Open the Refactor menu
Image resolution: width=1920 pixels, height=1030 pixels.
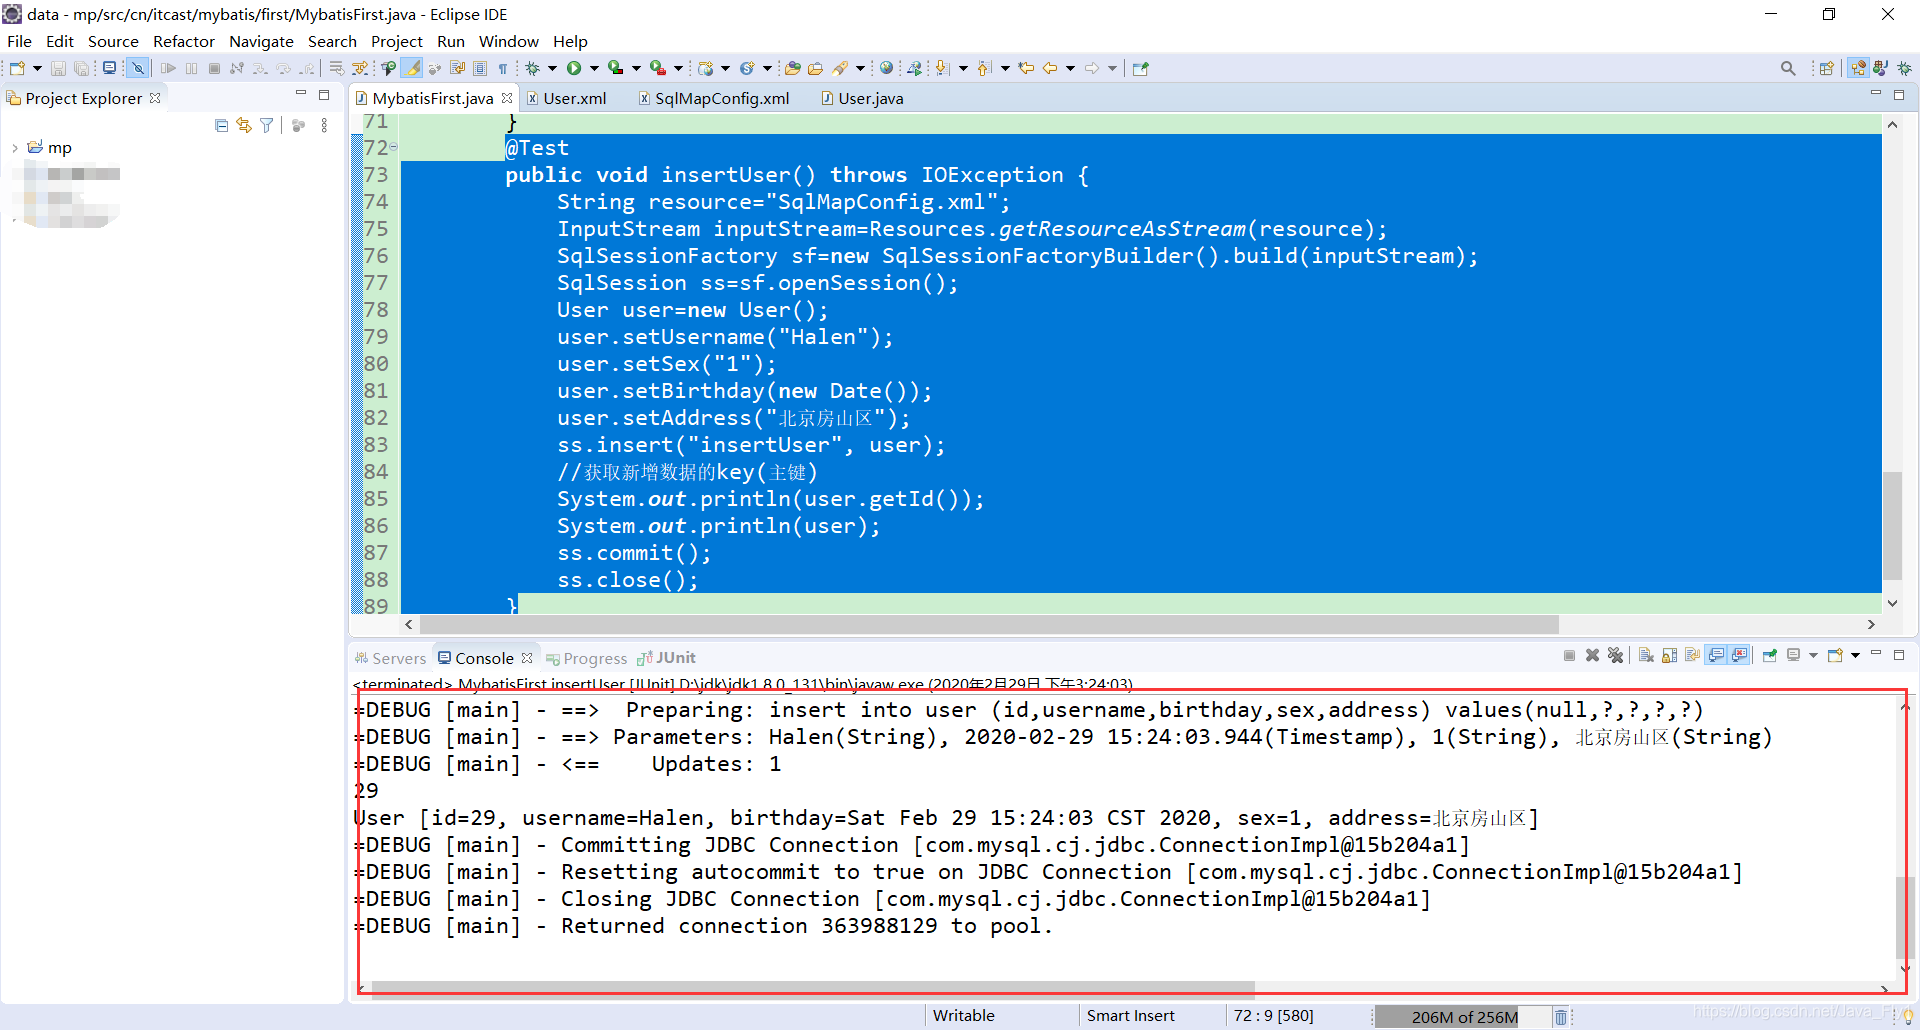184,41
